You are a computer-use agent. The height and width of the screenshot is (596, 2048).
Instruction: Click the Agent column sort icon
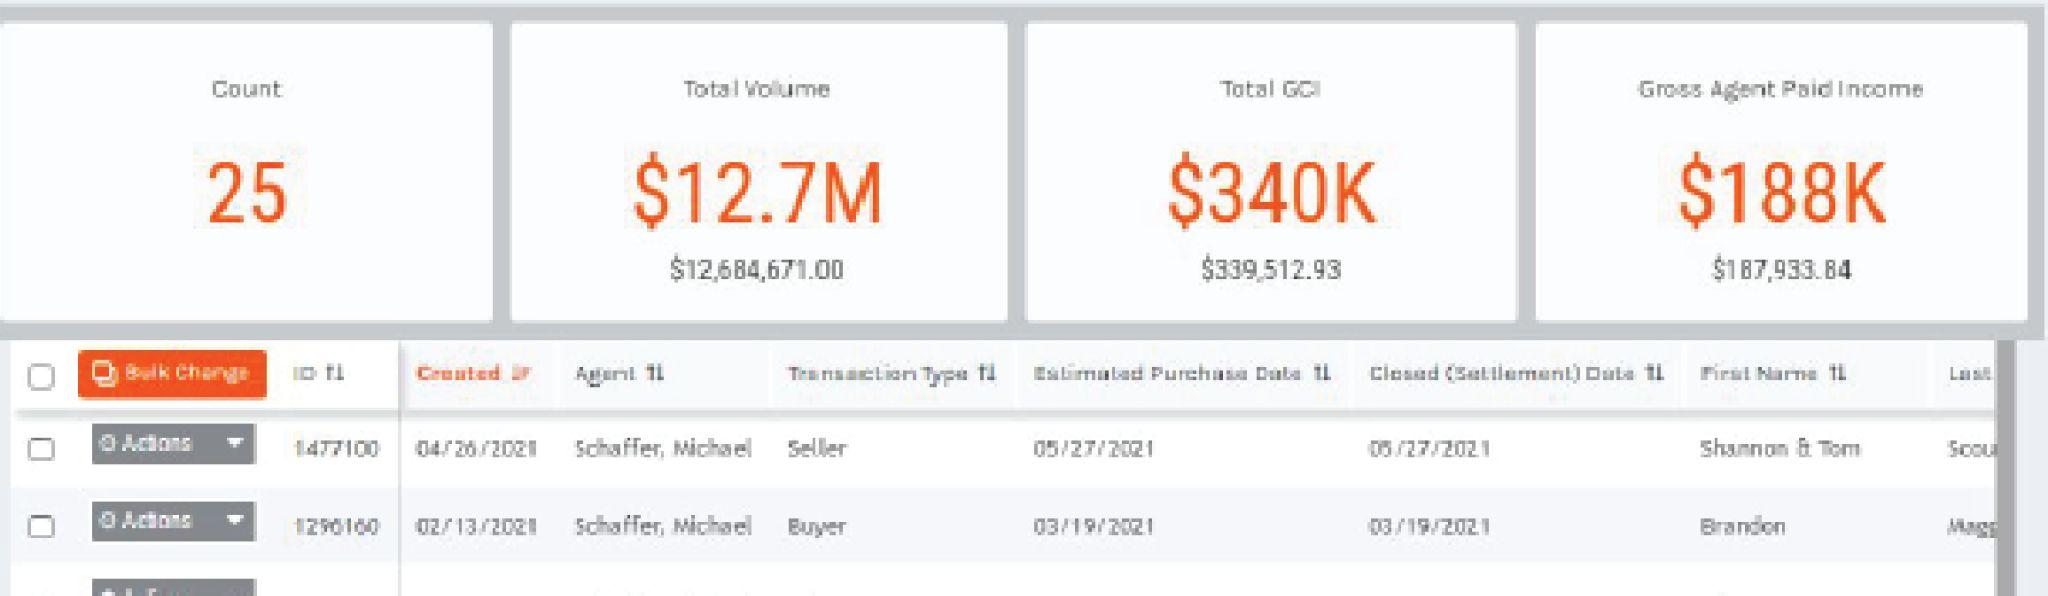[655, 374]
